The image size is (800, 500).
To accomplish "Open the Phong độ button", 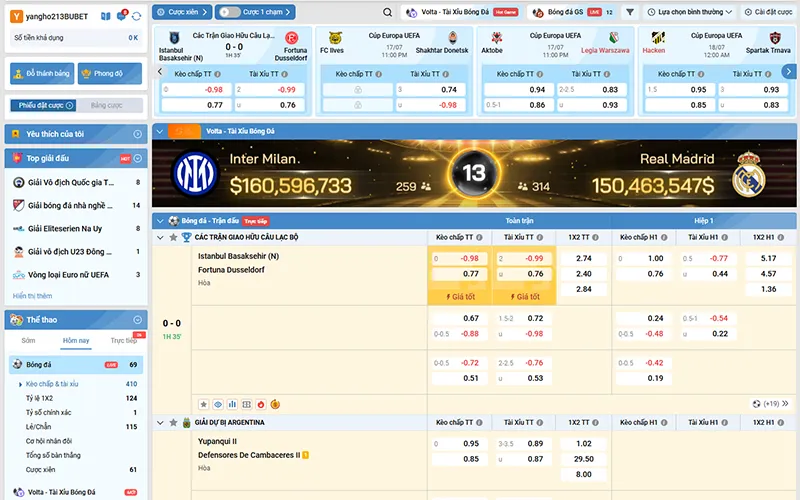I will [110, 73].
